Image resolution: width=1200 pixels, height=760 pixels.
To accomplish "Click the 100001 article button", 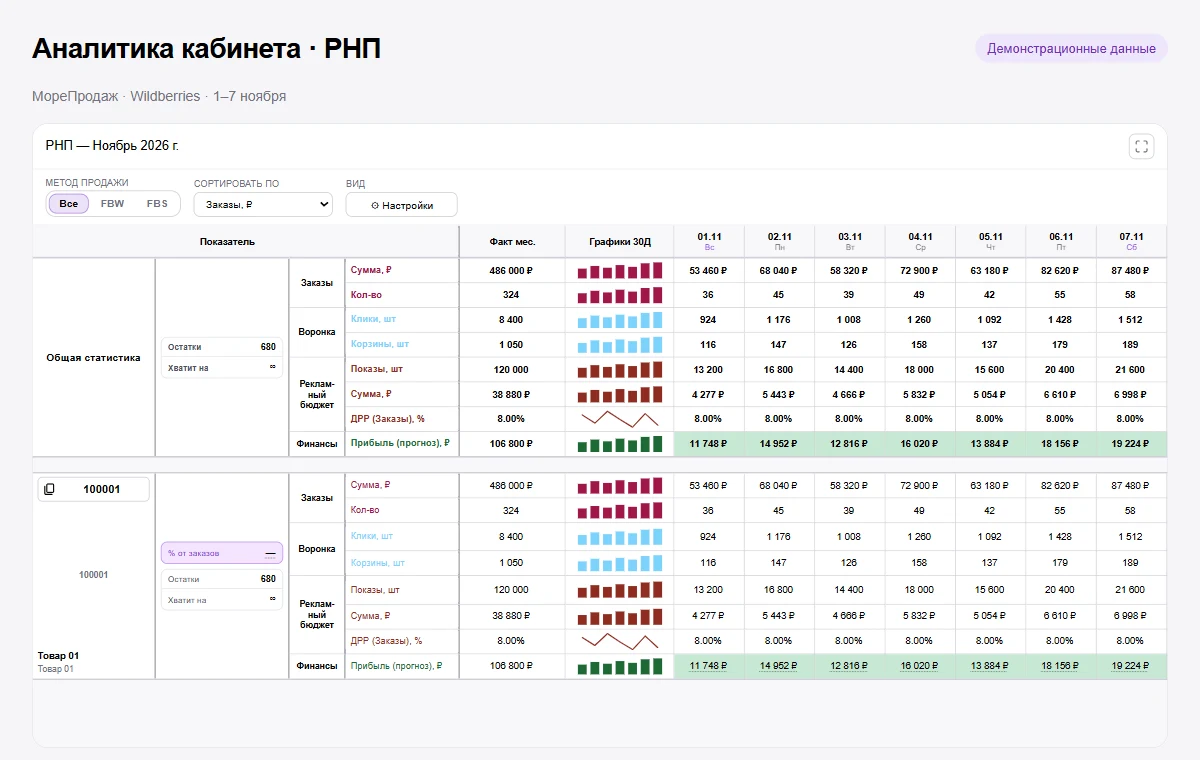I will point(94,489).
